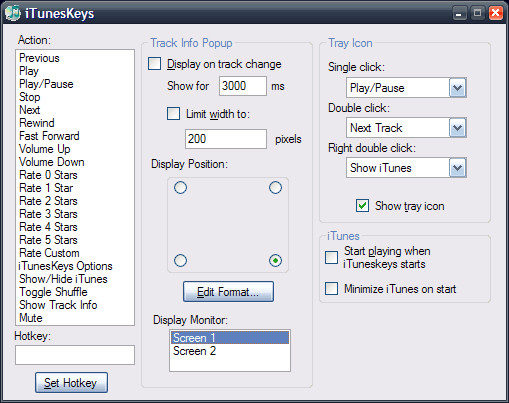
Task: Select the Rate 5 Stars action
Action: coord(75,240)
